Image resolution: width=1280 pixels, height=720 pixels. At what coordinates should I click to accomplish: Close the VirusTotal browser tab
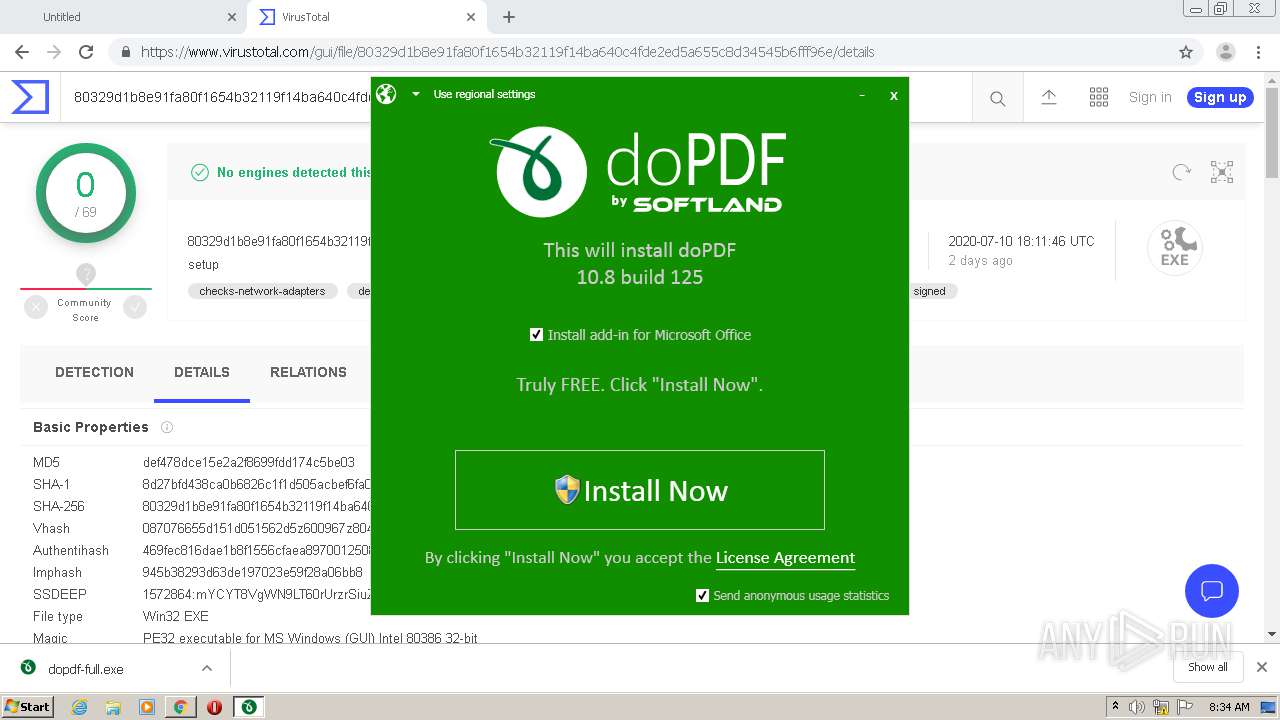[x=471, y=17]
